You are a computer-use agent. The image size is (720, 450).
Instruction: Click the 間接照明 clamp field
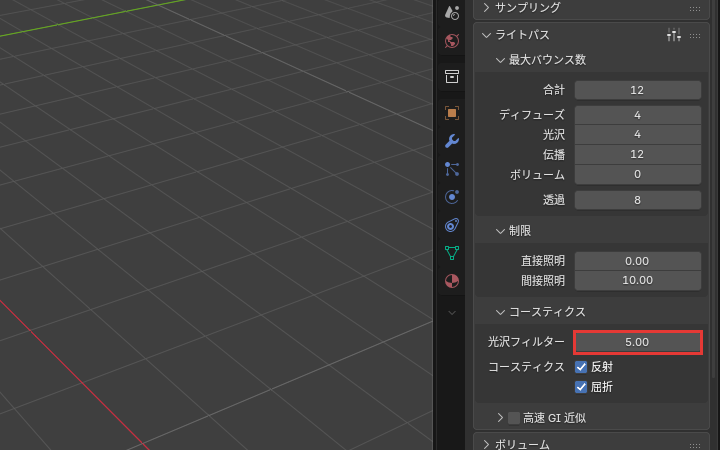click(x=637, y=281)
